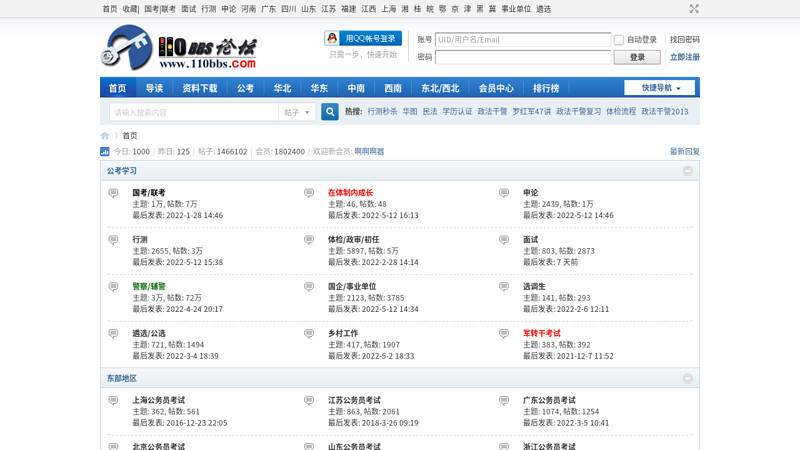Click hot search term 罗红军47讲

click(x=532, y=112)
